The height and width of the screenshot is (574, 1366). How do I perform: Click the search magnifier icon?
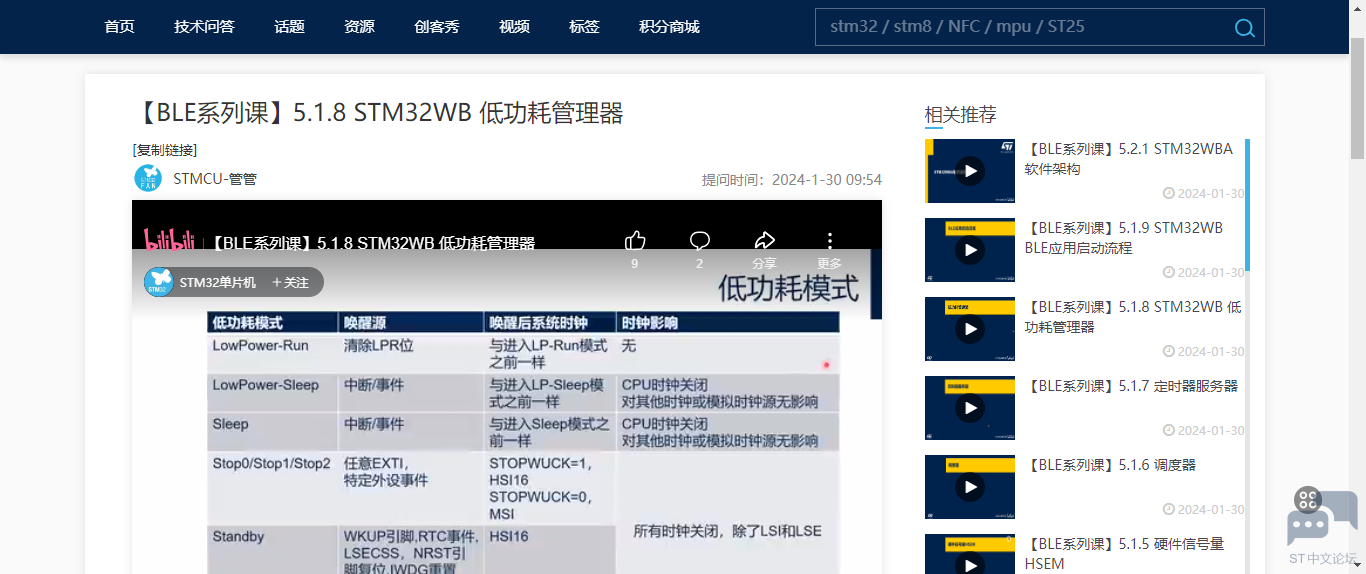1244,28
